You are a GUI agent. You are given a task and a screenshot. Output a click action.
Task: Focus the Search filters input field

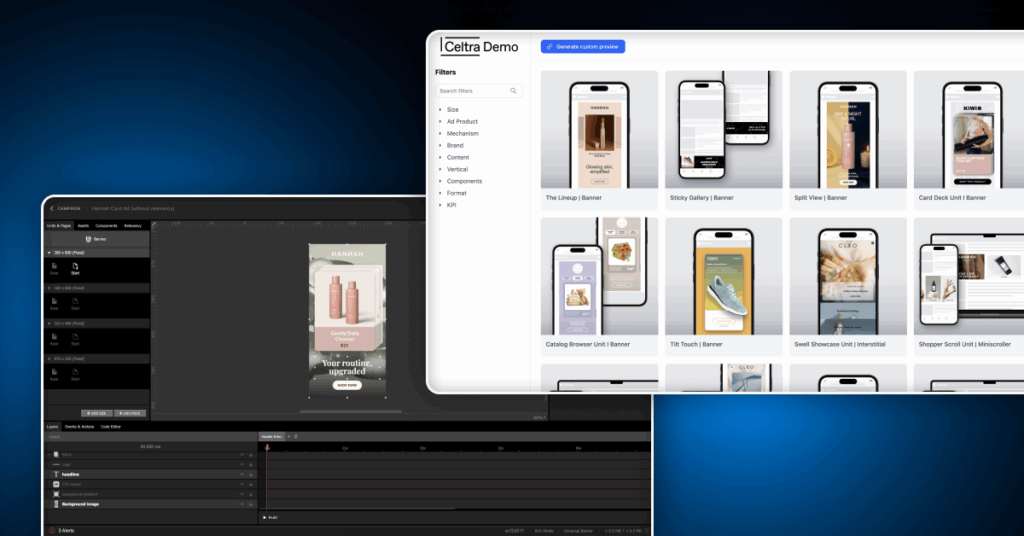click(x=479, y=91)
